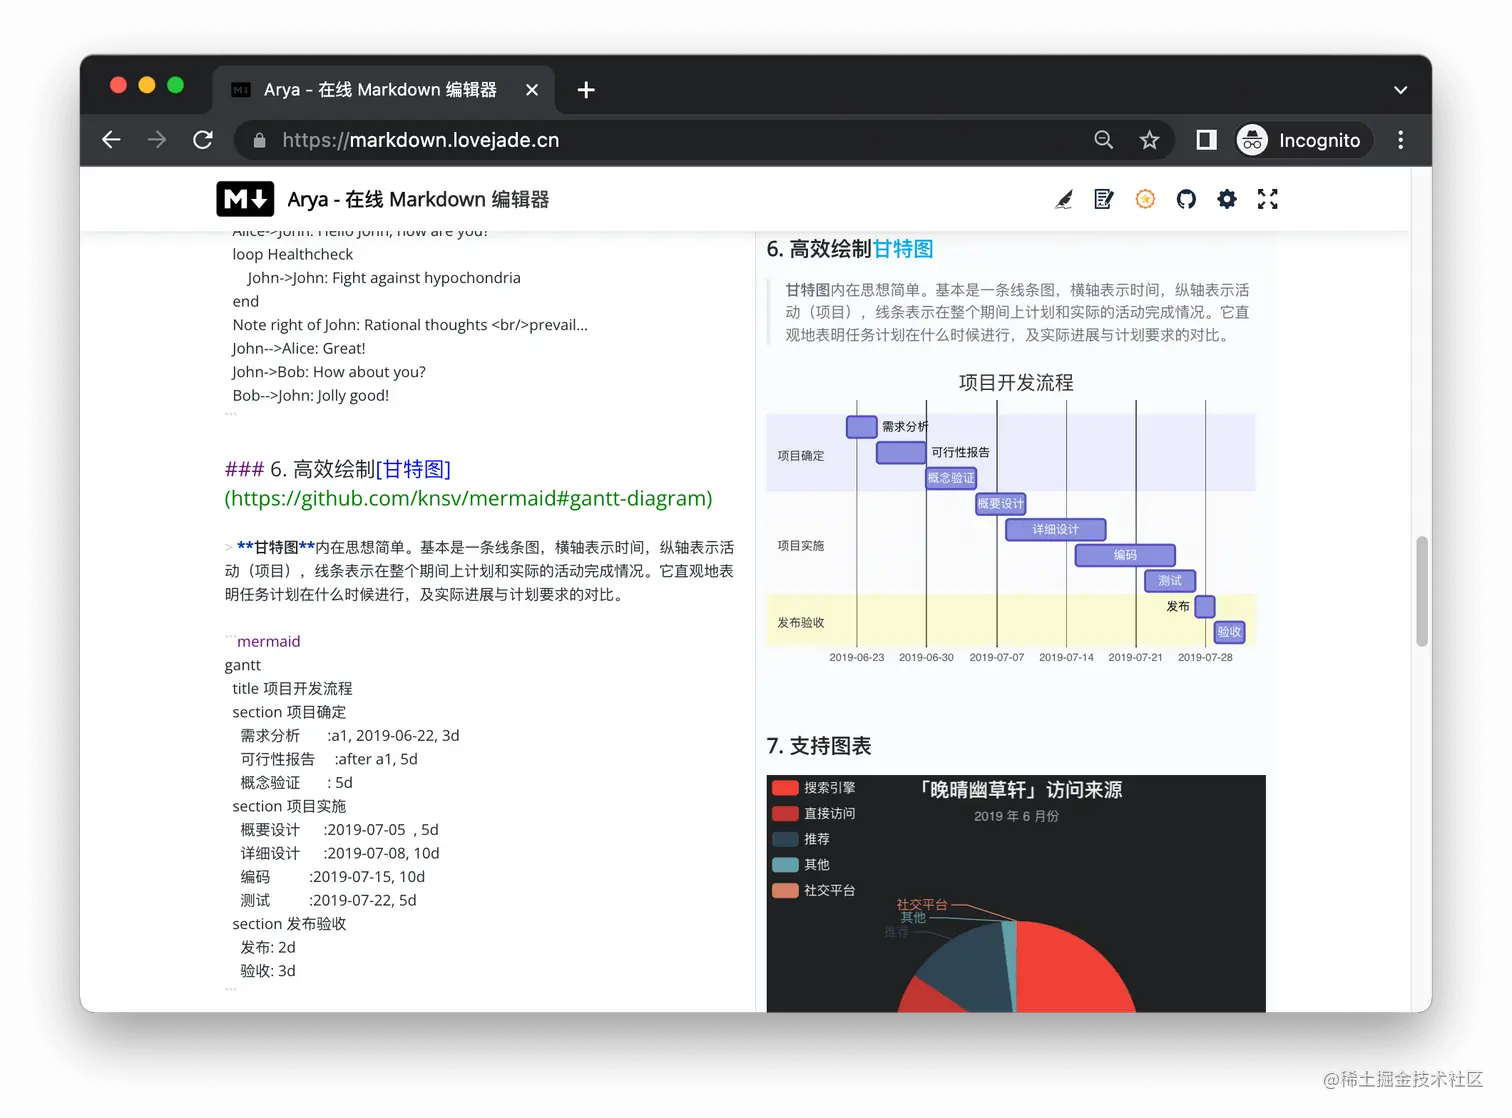Click the Incognito profile icon
Viewport: 1512px width, 1118px height.
(x=1251, y=140)
